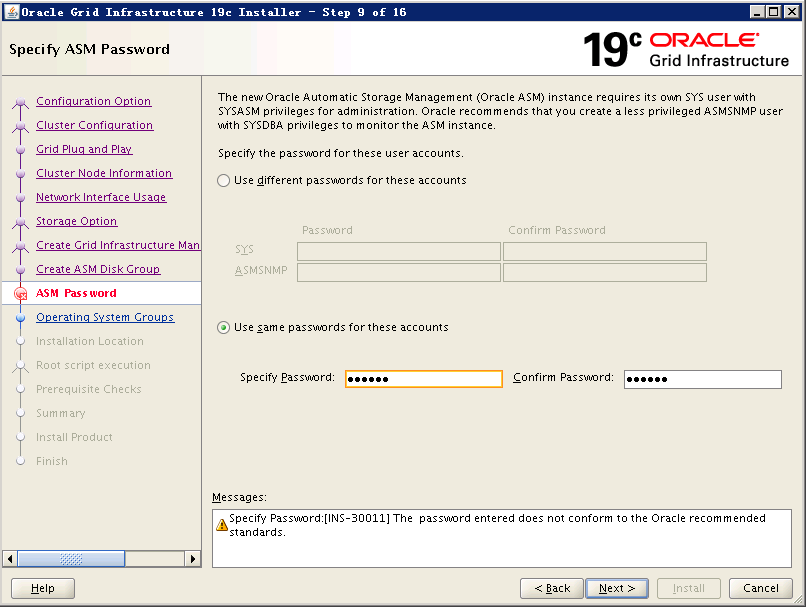
Task: Click the Java icon in title bar
Action: 11,11
